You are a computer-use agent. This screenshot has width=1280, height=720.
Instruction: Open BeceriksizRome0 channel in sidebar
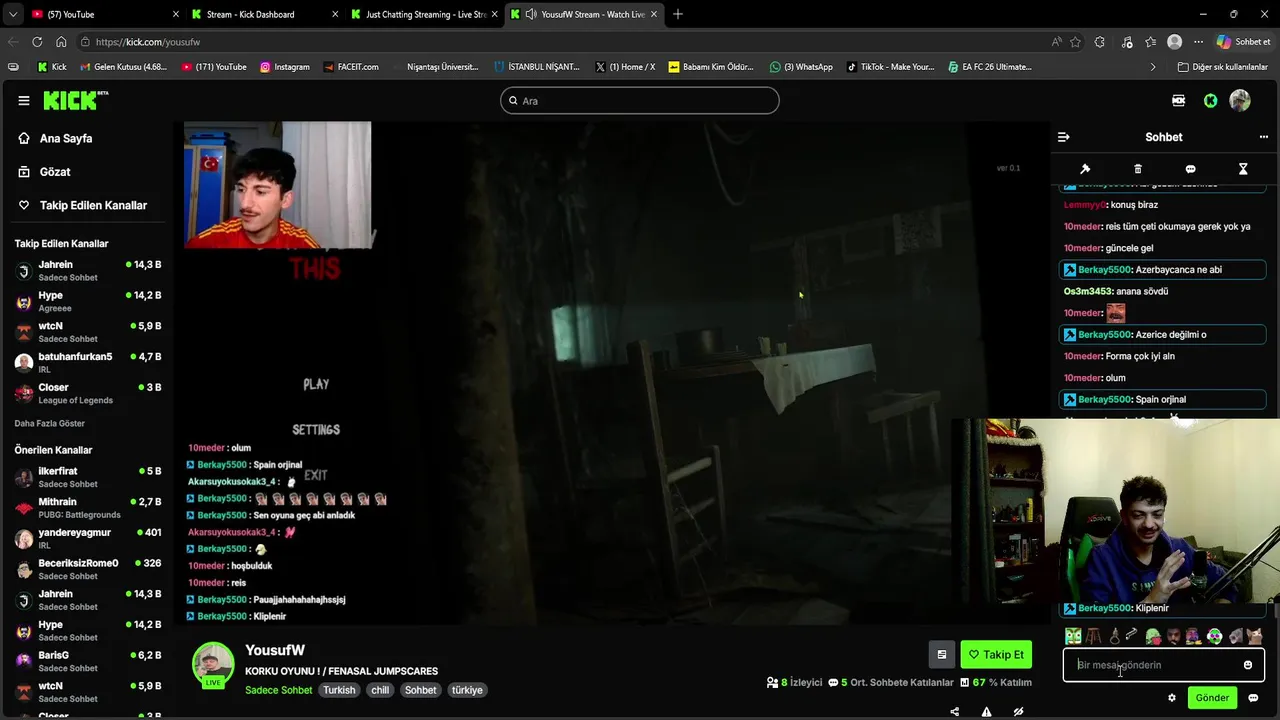tap(88, 570)
